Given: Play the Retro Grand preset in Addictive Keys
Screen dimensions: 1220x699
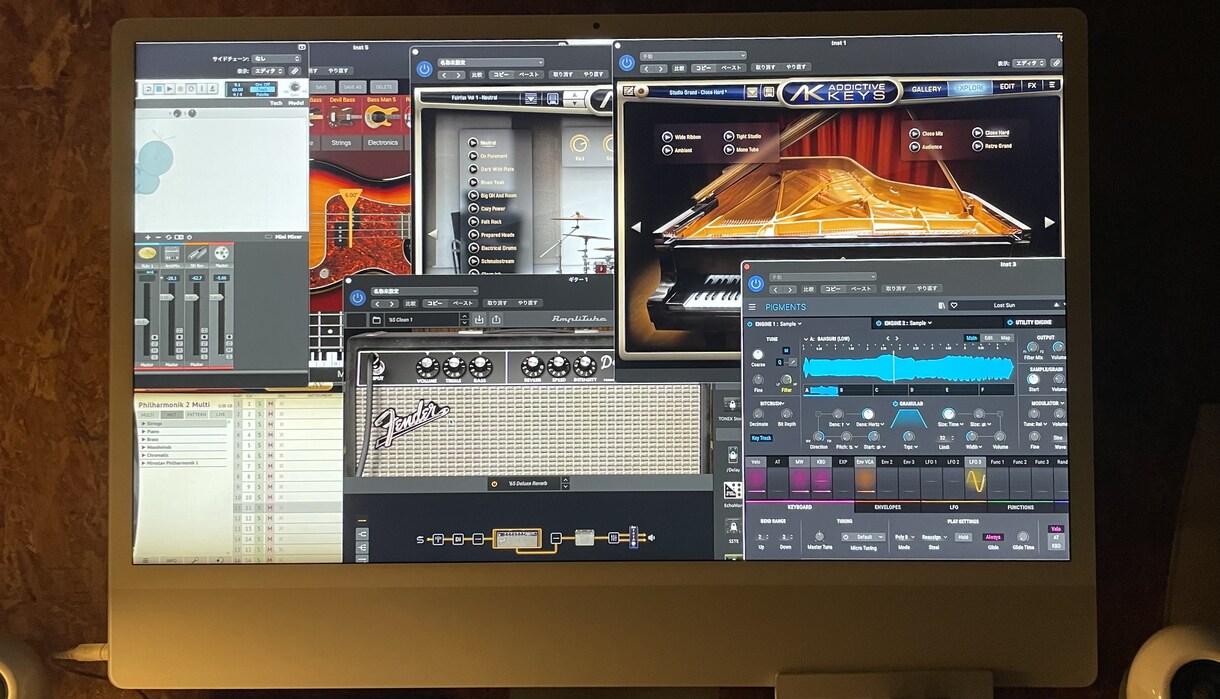Looking at the screenshot, I should [x=977, y=146].
